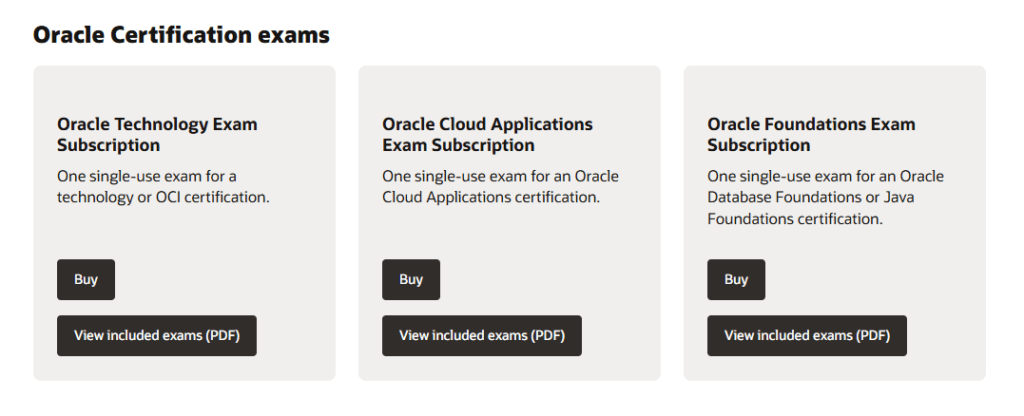Image resolution: width=1024 pixels, height=416 pixels.
Task: Click empty space above Technology card title
Action: point(184,92)
